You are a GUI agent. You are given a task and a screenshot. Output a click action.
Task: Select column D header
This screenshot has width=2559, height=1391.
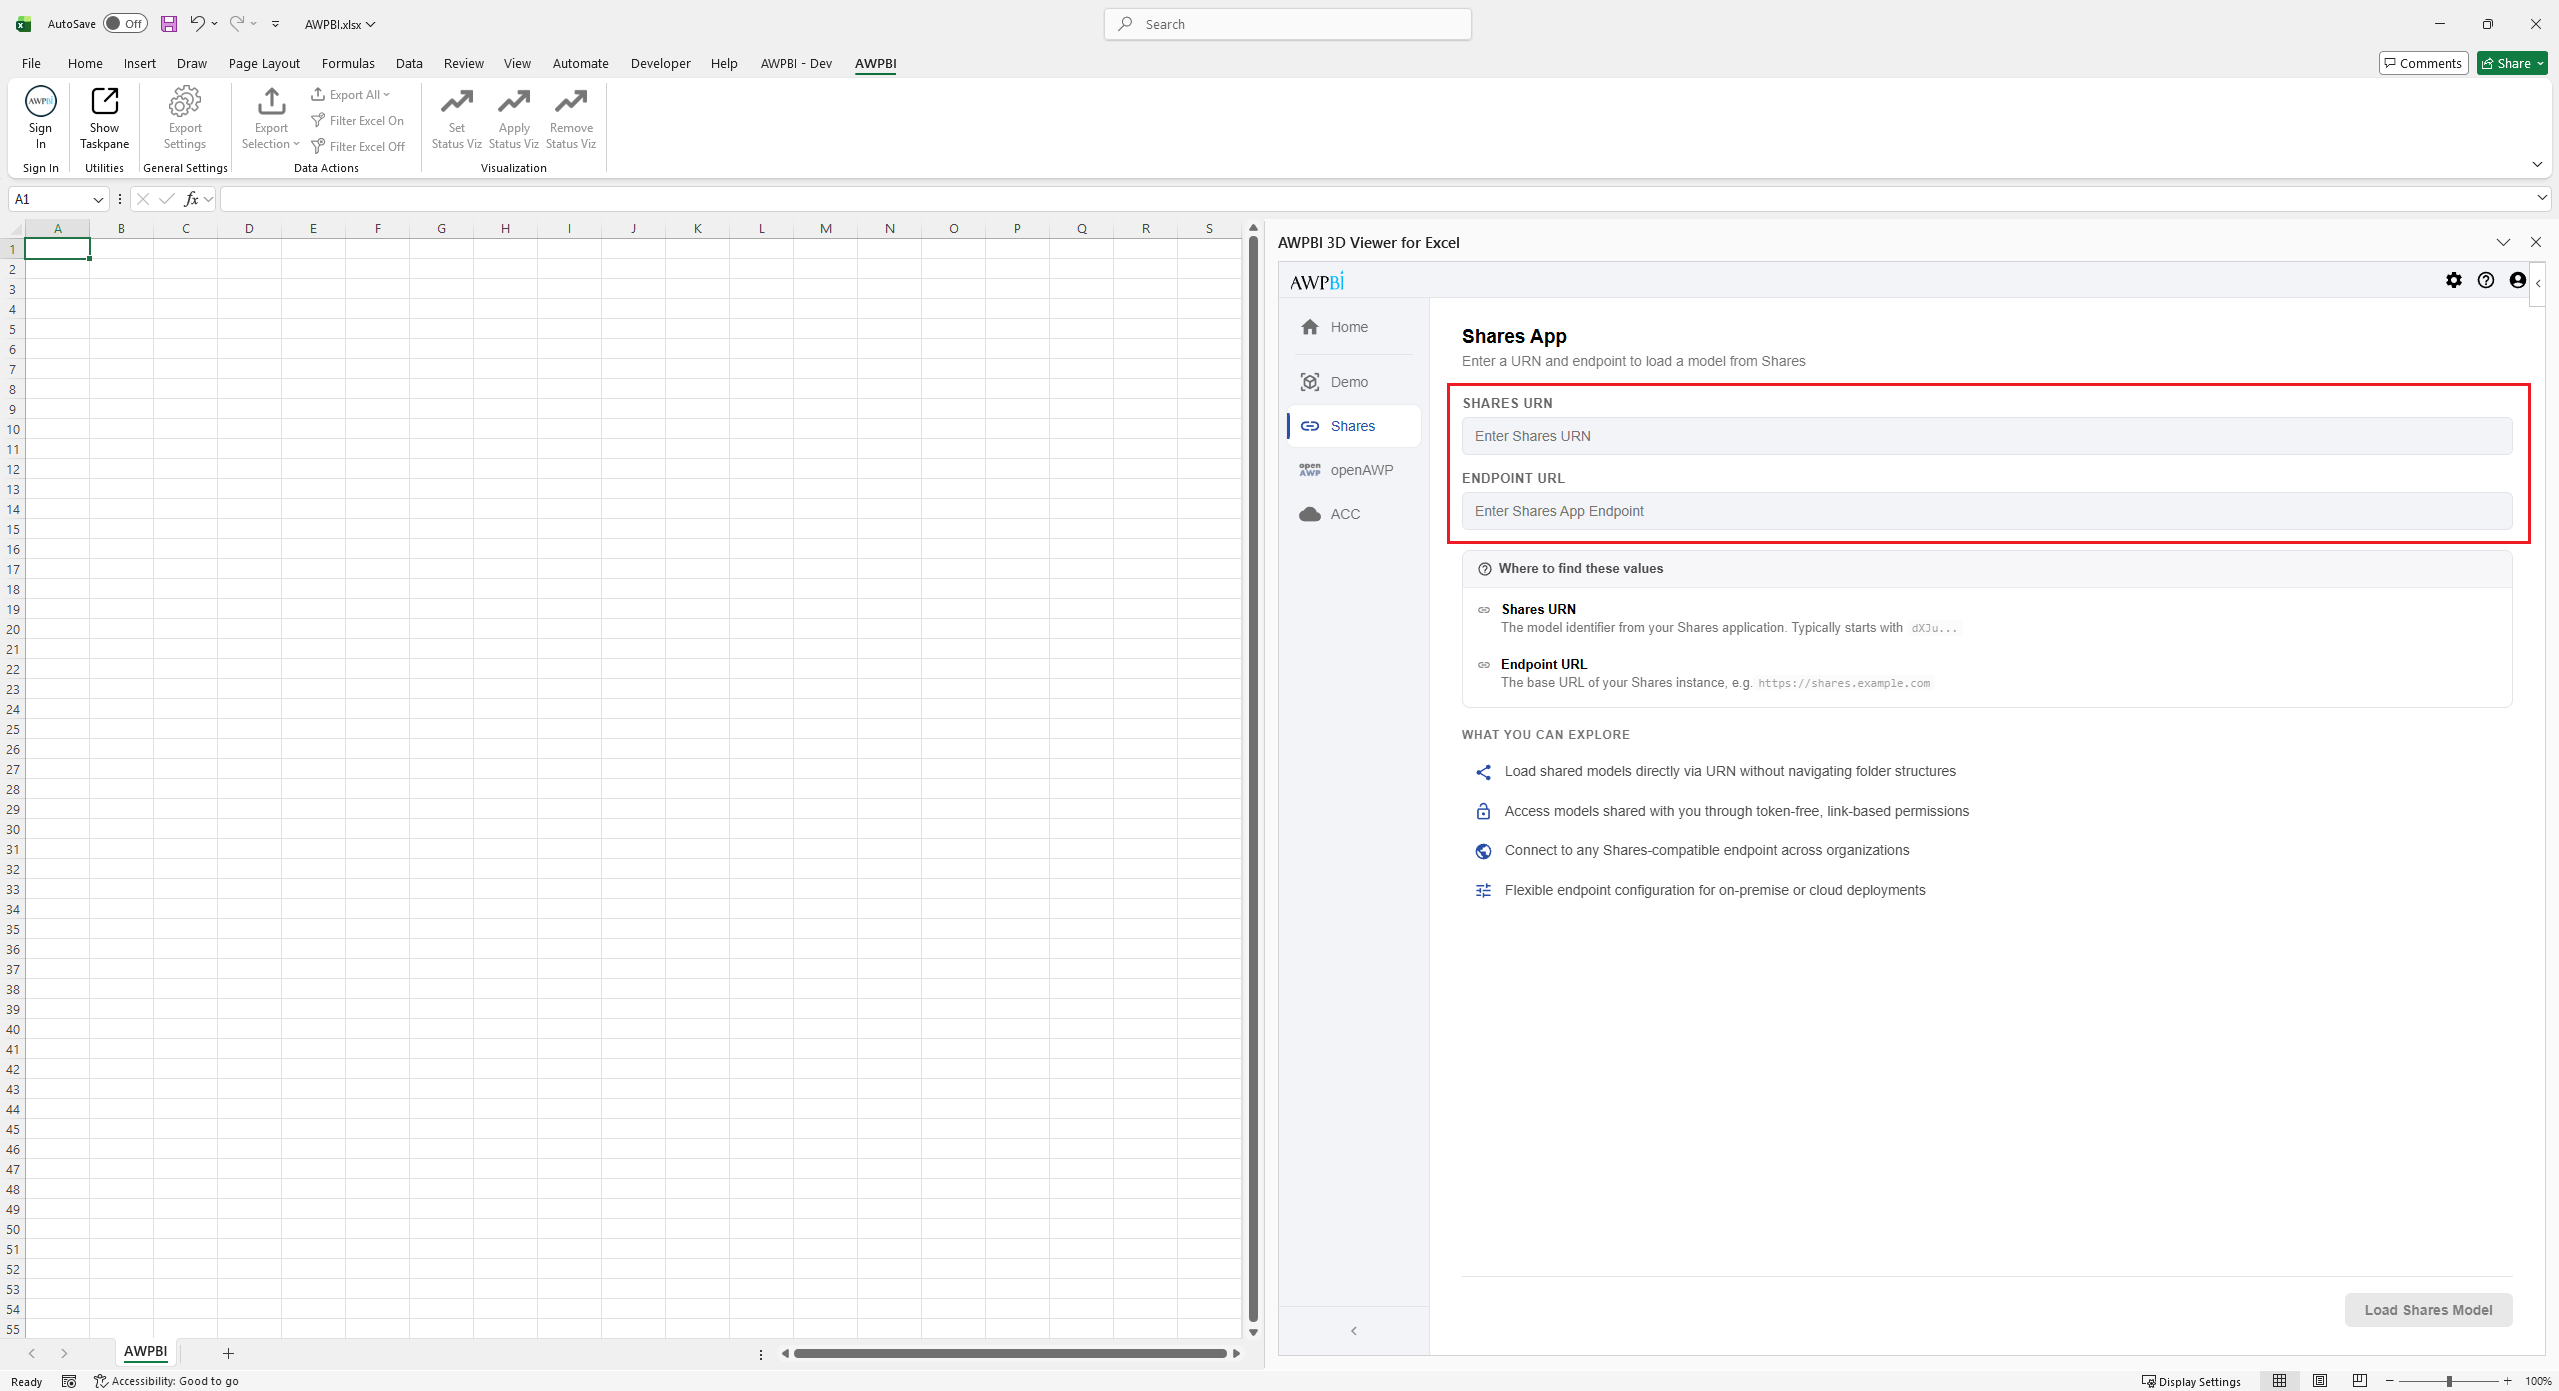click(x=249, y=228)
